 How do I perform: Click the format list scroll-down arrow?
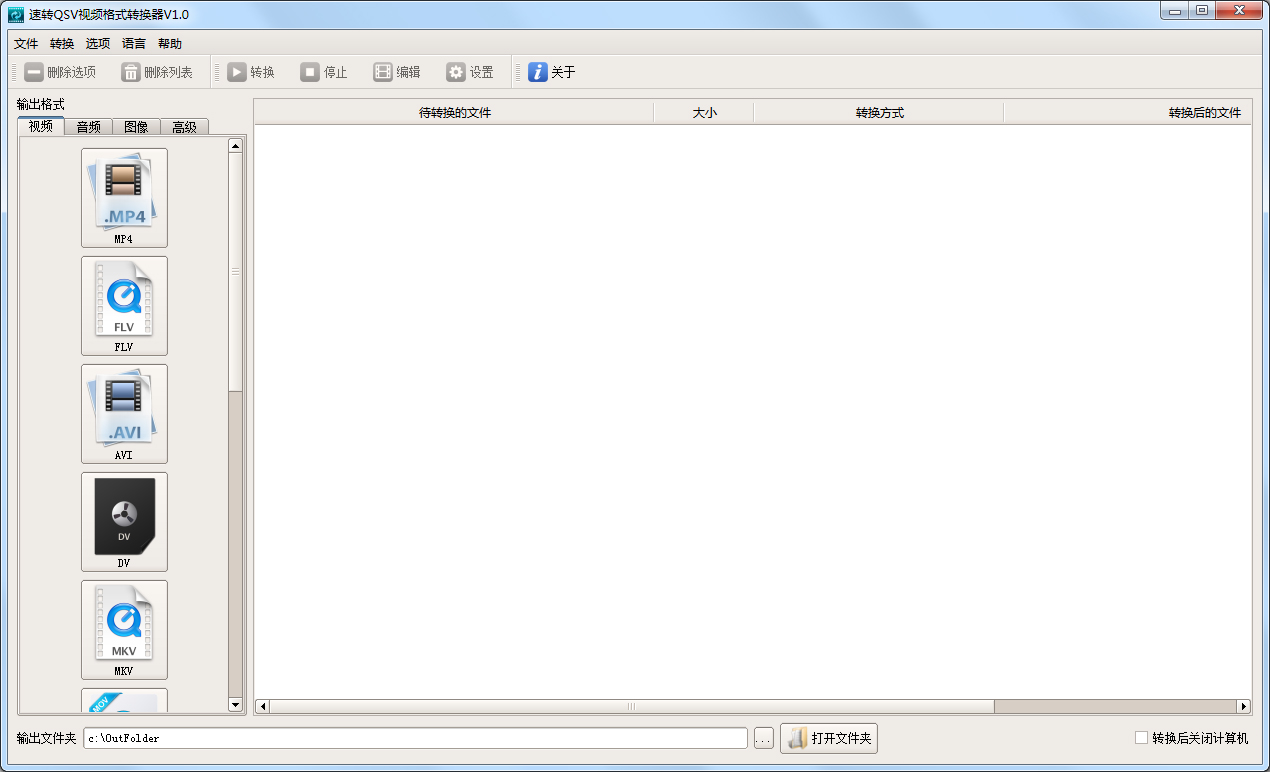[x=236, y=705]
